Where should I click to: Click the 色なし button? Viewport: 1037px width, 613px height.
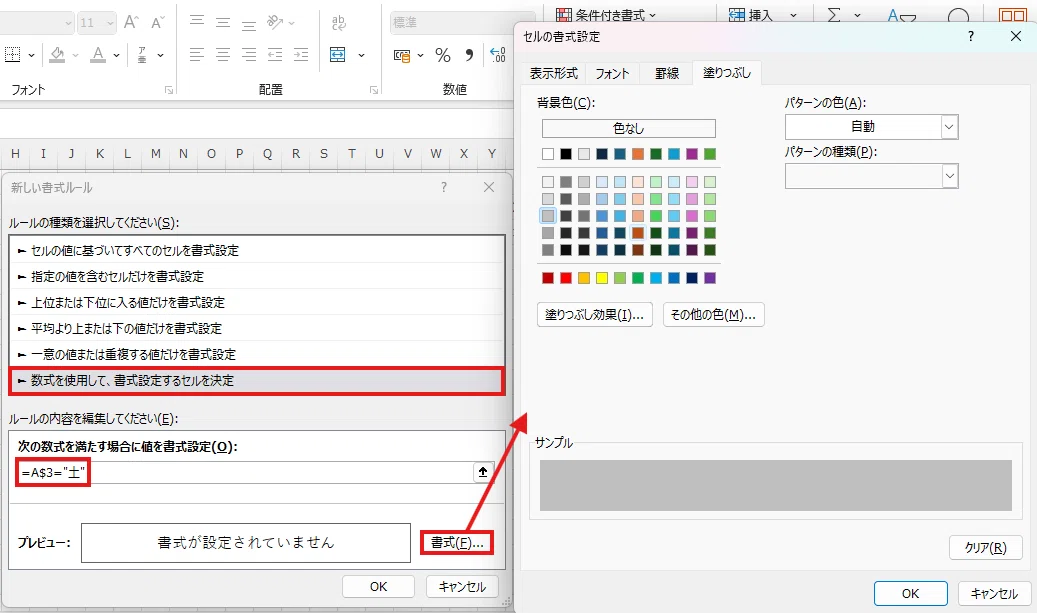click(628, 128)
